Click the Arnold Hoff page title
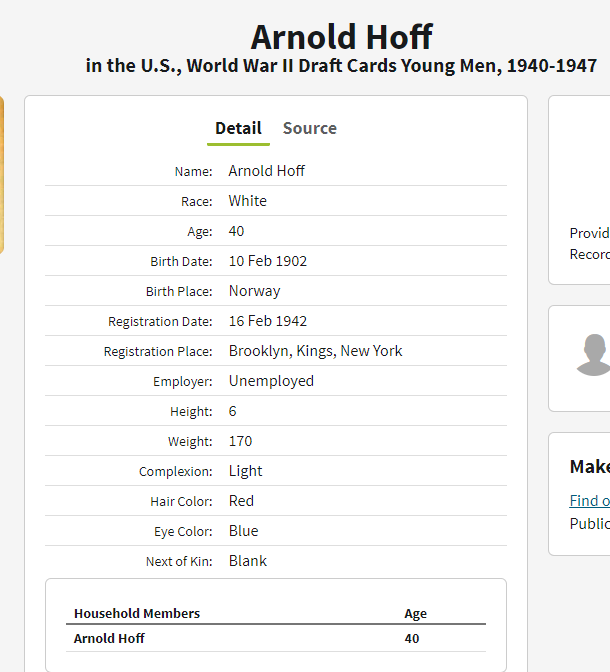610x672 pixels. click(x=342, y=37)
